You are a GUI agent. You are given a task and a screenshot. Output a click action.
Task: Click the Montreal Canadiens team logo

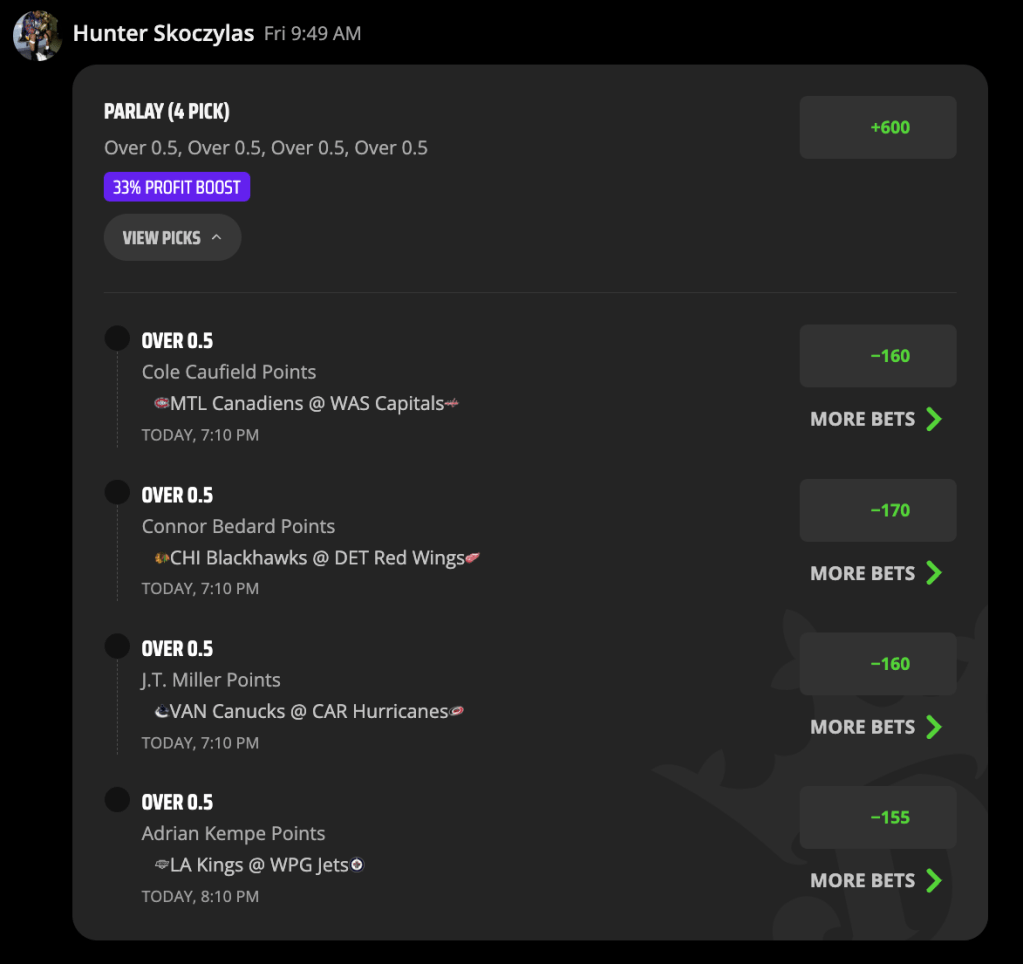pos(161,403)
